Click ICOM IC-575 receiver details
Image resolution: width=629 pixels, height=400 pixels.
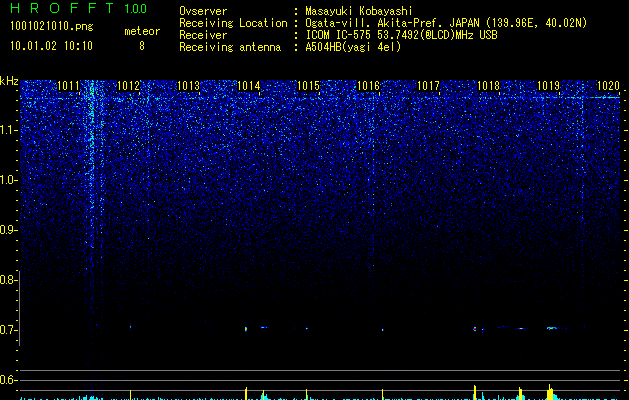pos(401,35)
